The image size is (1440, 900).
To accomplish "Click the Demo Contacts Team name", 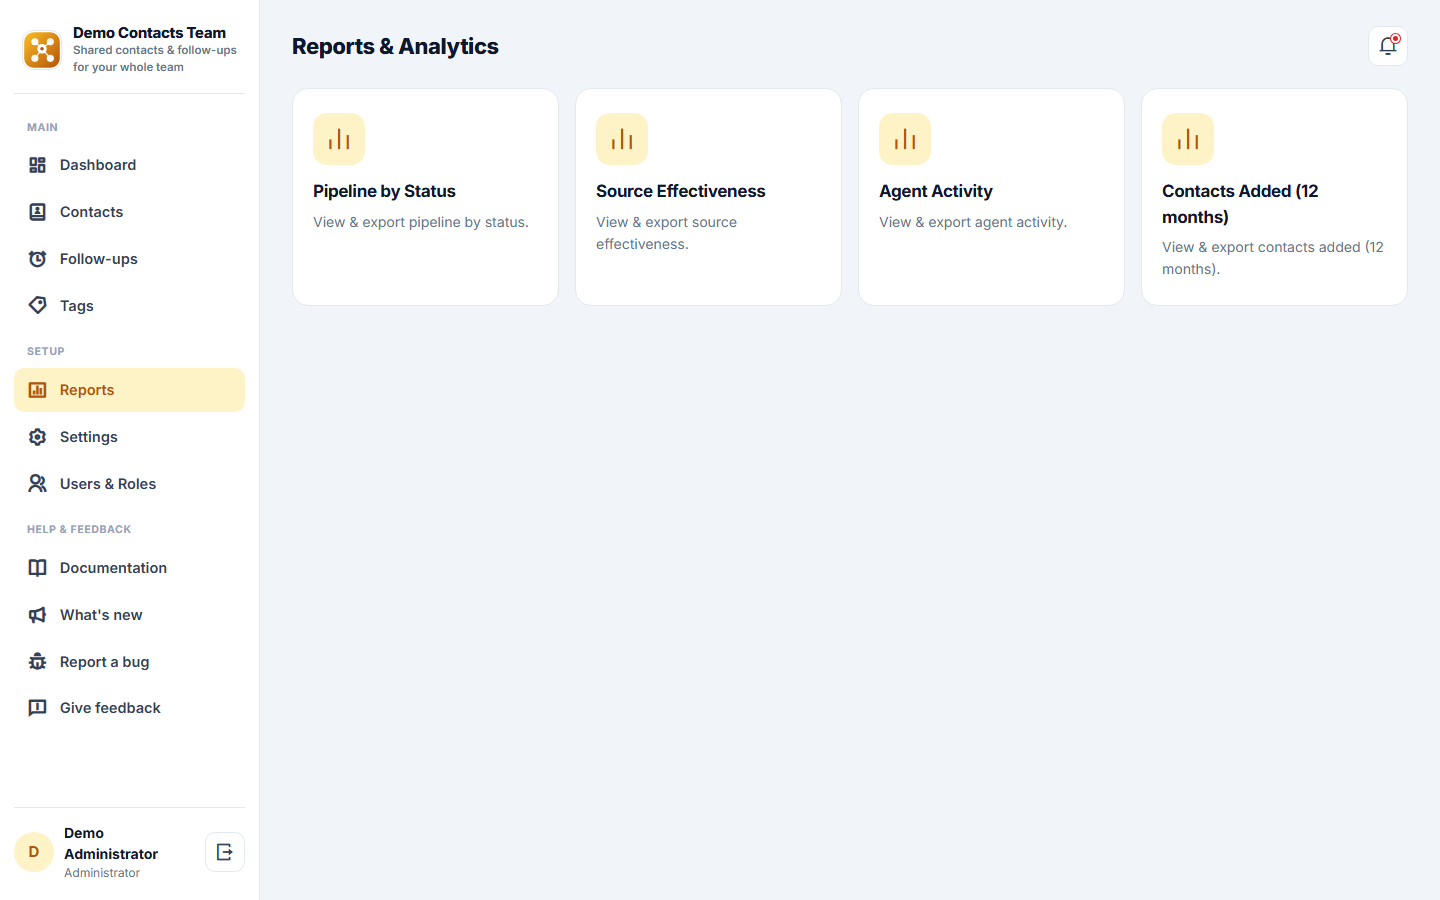I will 149,33.
